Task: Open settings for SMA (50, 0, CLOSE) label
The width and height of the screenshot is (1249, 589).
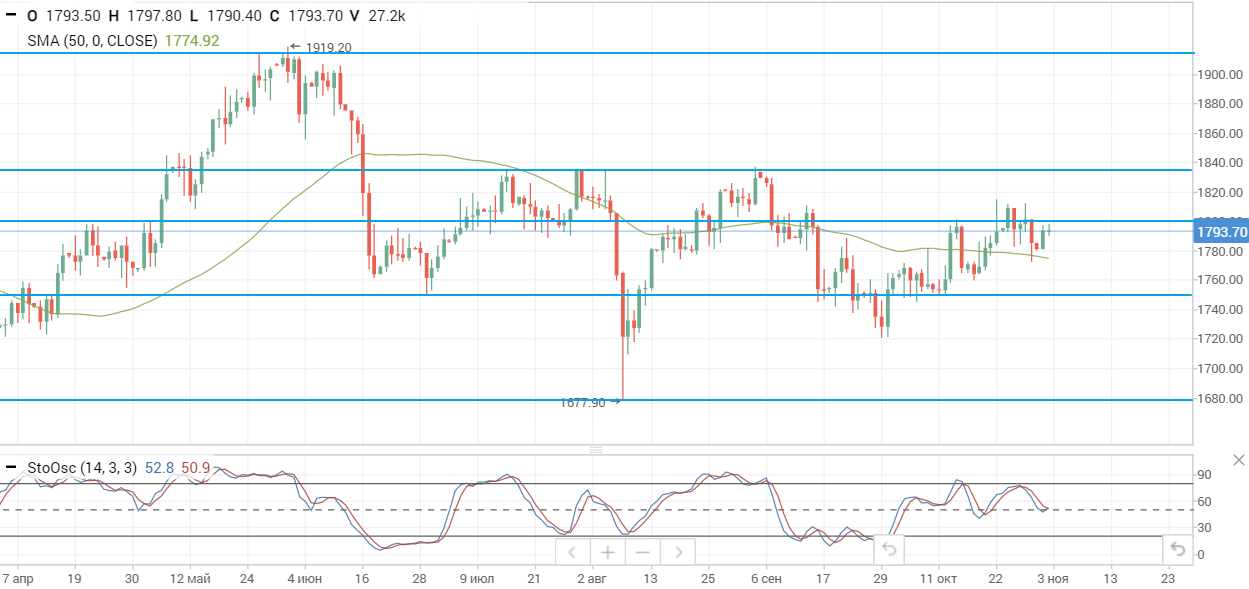Action: click(x=93, y=41)
